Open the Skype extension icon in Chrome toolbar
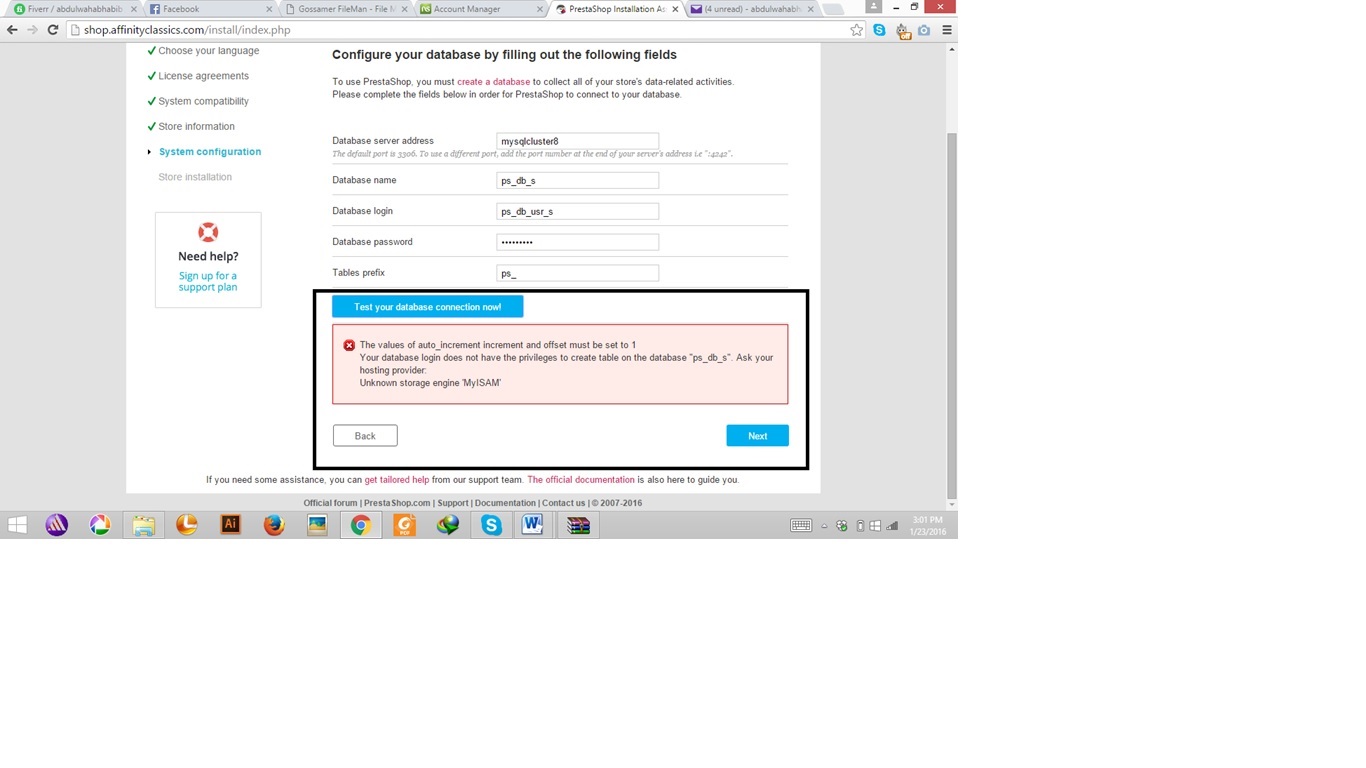Viewport: 1366px width, 768px height. click(879, 30)
